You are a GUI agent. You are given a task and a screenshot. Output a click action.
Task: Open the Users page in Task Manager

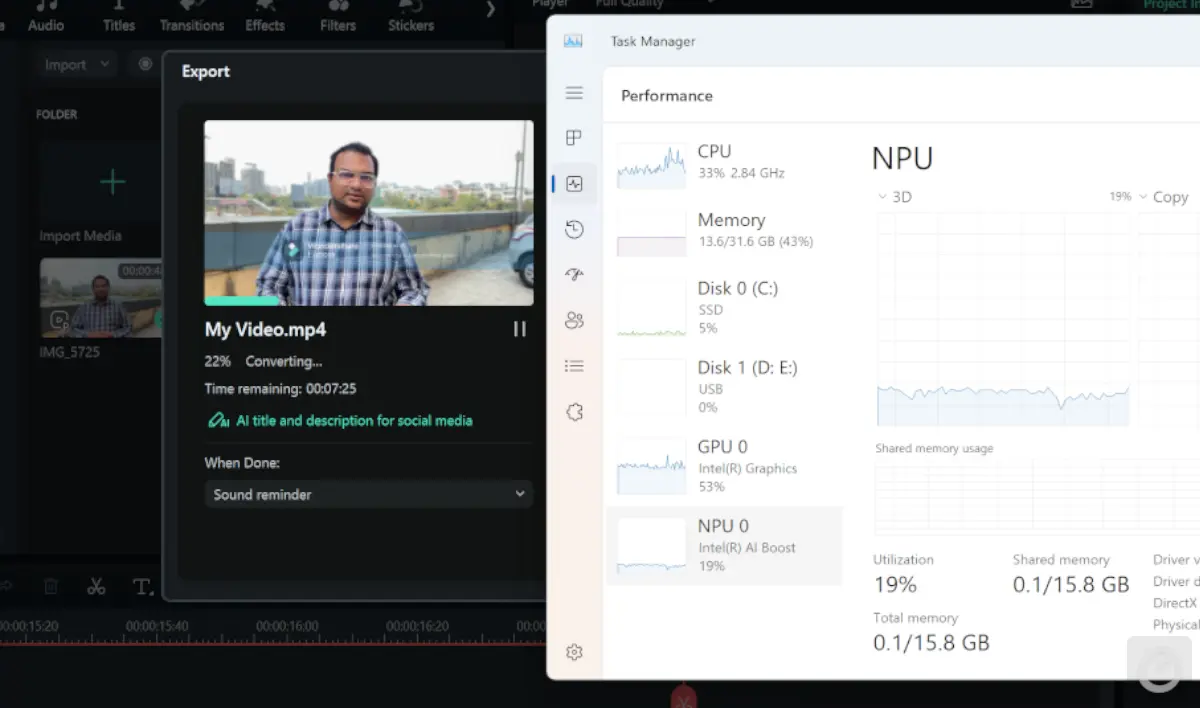tap(574, 321)
